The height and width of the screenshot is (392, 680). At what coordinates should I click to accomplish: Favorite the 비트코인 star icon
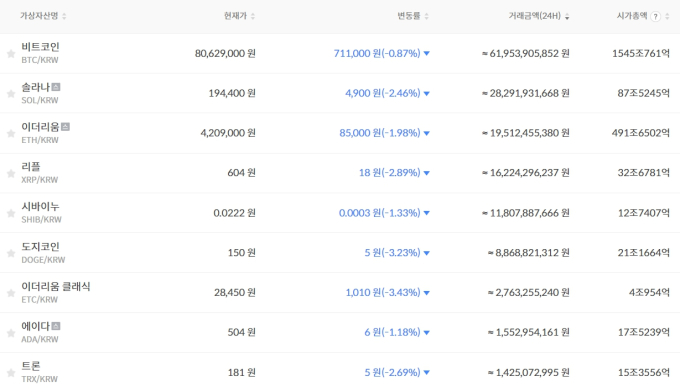[11, 54]
